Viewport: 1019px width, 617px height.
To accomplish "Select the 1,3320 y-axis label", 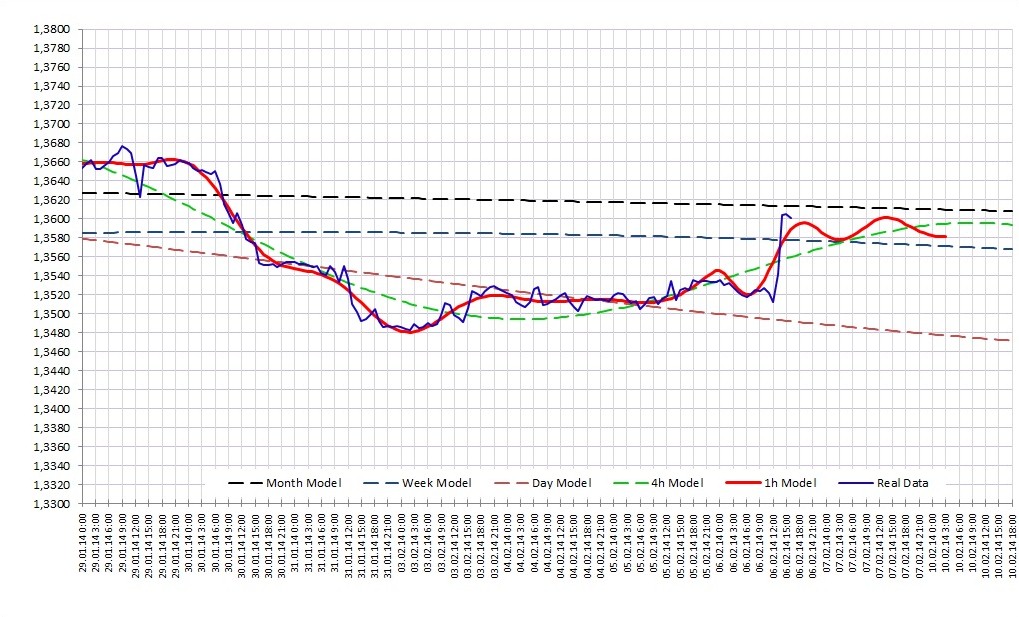I will (51, 484).
